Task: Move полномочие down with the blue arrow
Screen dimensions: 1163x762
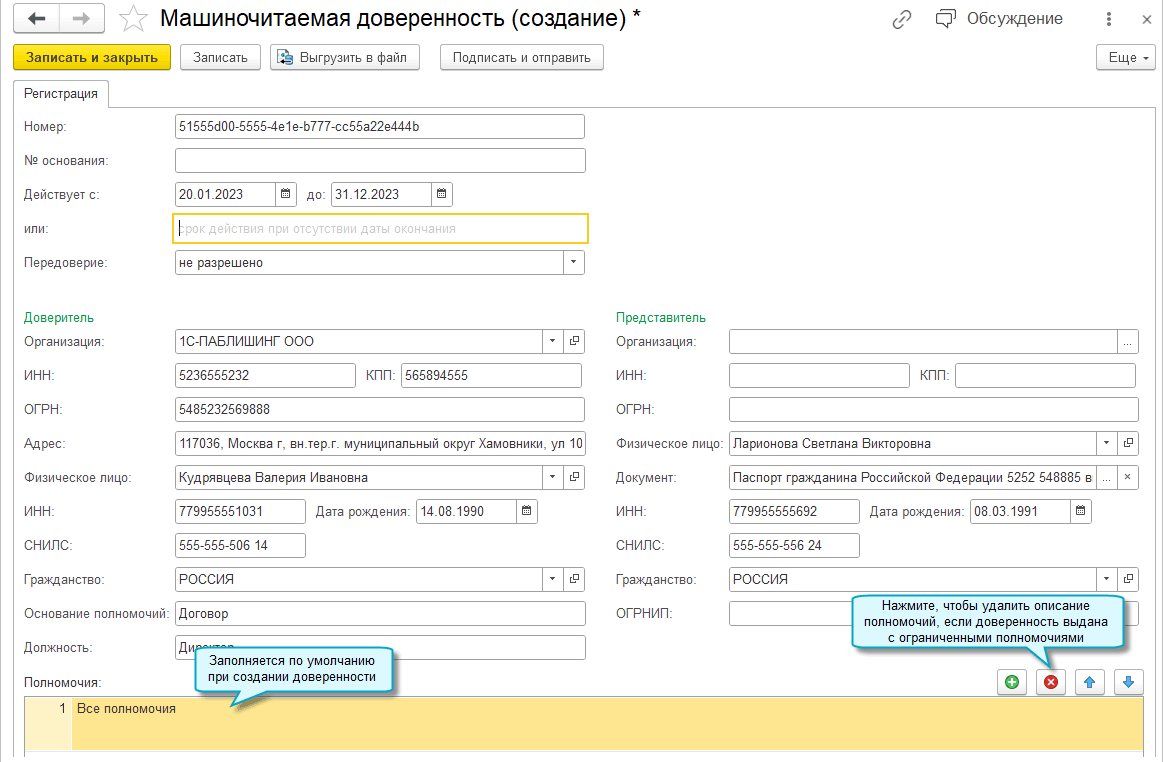Action: coord(1128,682)
